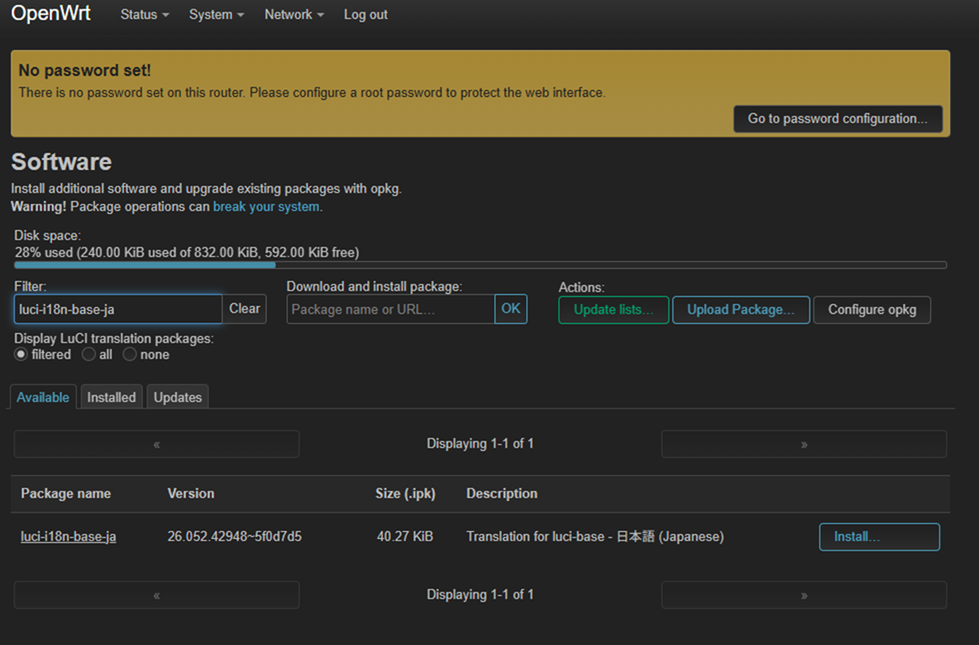This screenshot has height=645, width=979.
Task: Click the top 'Displaying 1-1 of 1' text
Action: coord(480,443)
